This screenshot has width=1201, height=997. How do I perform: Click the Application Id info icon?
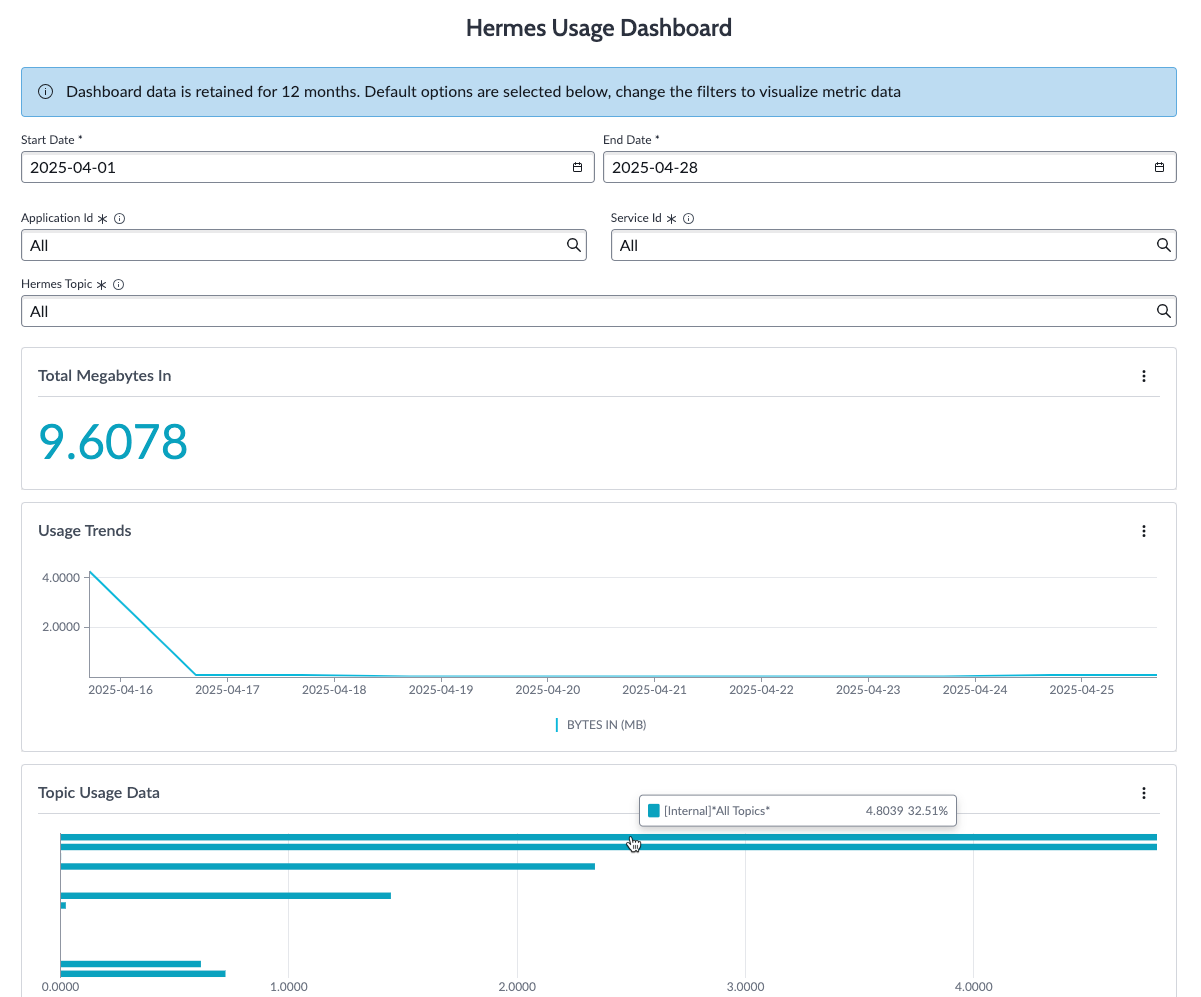pyautogui.click(x=120, y=218)
